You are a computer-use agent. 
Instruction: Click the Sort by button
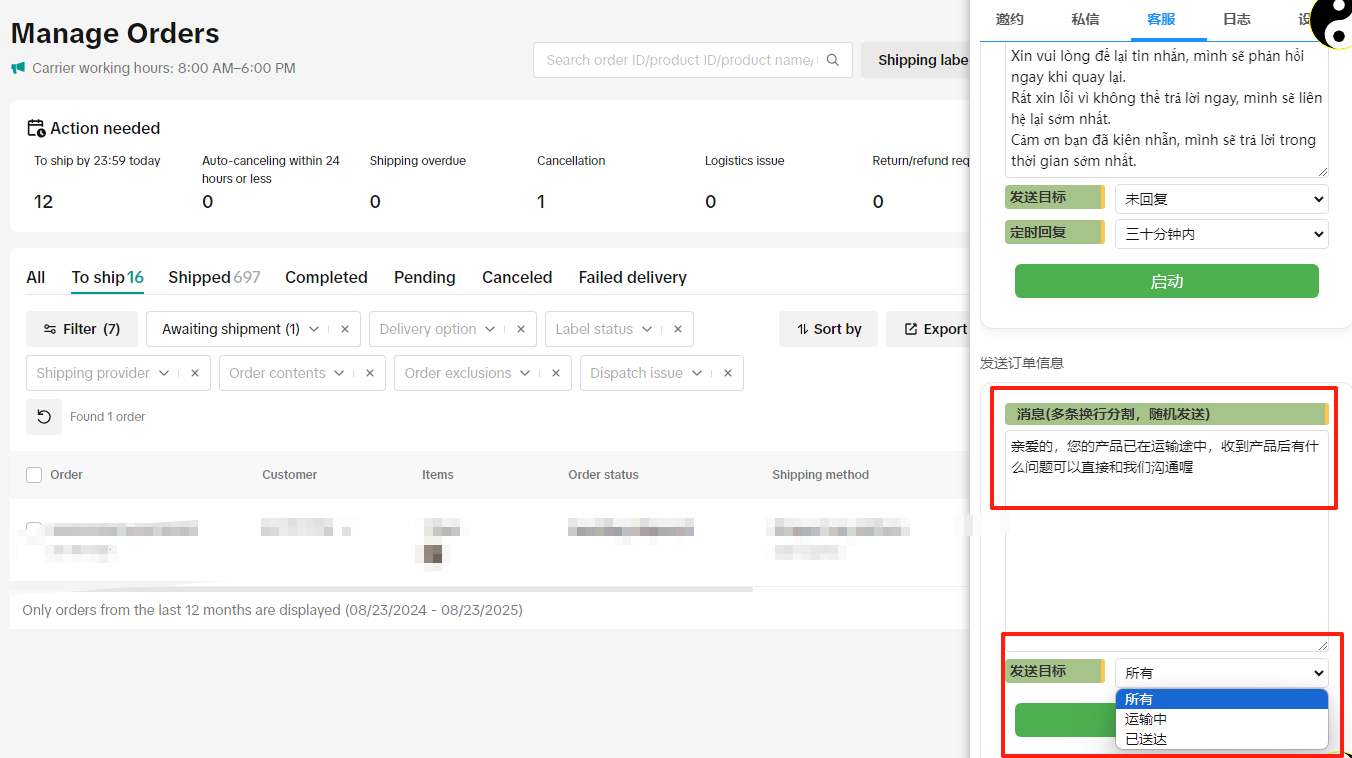coord(828,329)
